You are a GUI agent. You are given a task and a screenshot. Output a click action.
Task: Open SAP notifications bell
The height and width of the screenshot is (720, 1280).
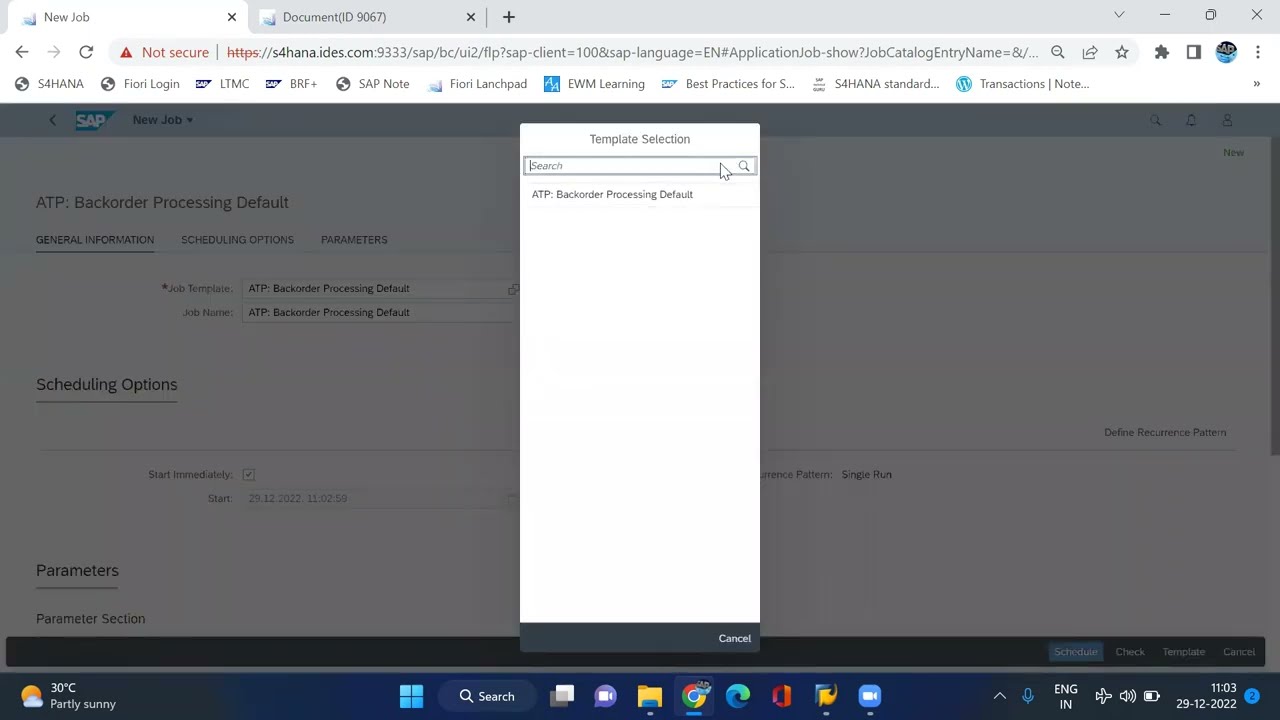click(1191, 120)
